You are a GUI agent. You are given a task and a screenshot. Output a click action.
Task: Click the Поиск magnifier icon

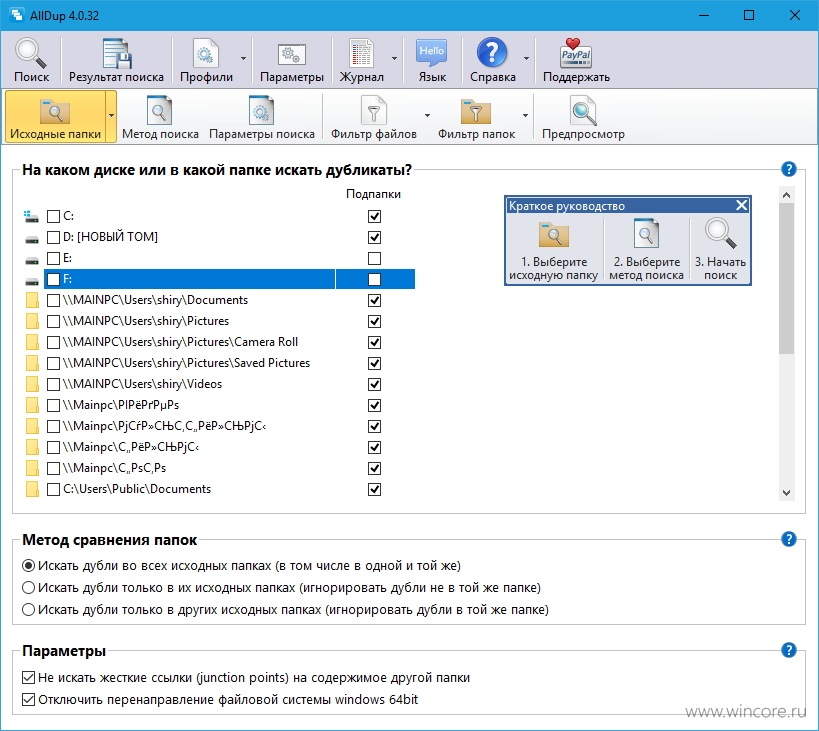click(31, 53)
